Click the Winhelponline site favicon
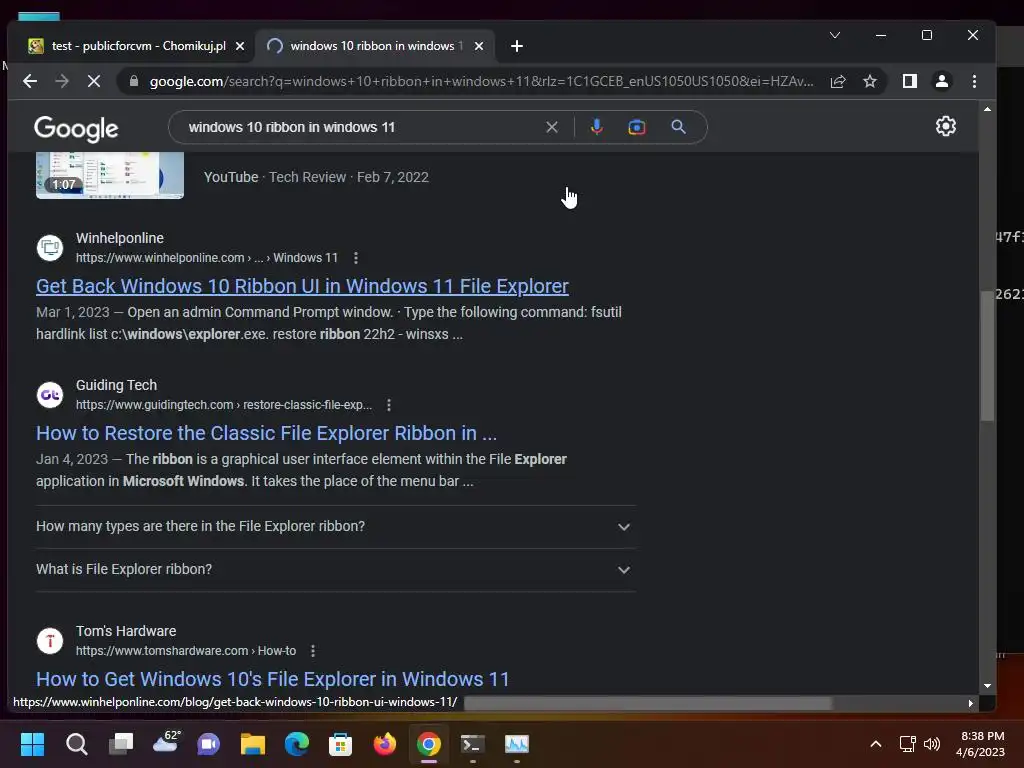1024x768 pixels. 50,248
